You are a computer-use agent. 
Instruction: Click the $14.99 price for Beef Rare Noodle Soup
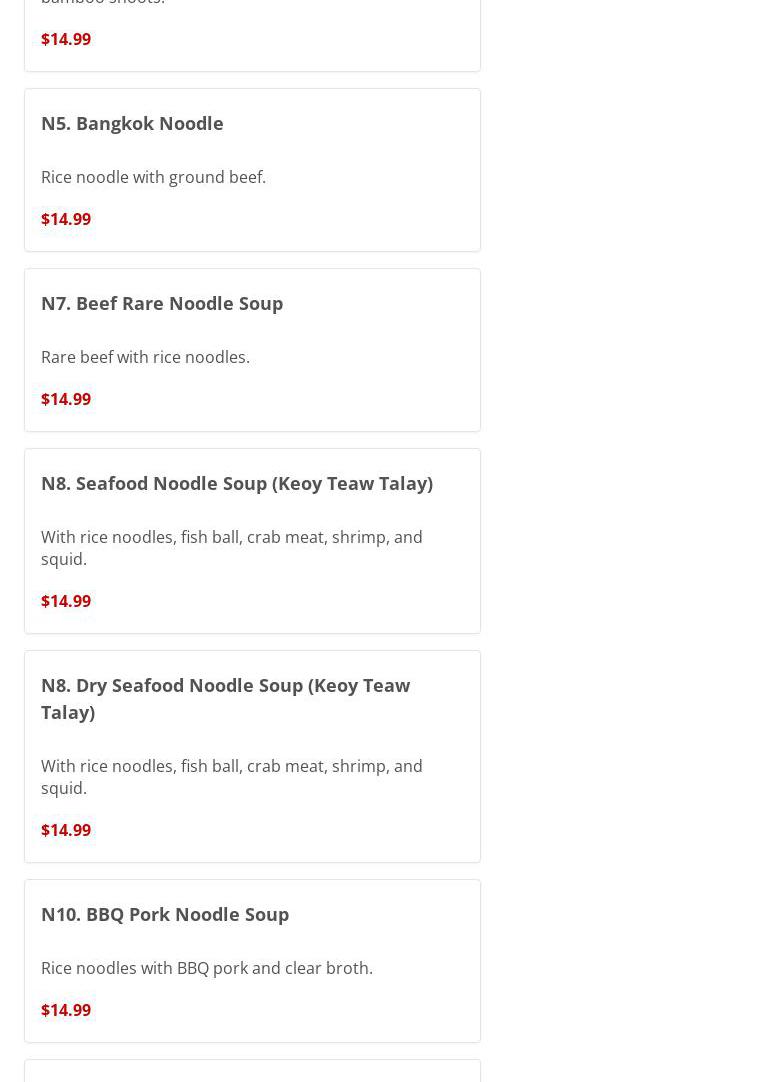click(x=66, y=399)
